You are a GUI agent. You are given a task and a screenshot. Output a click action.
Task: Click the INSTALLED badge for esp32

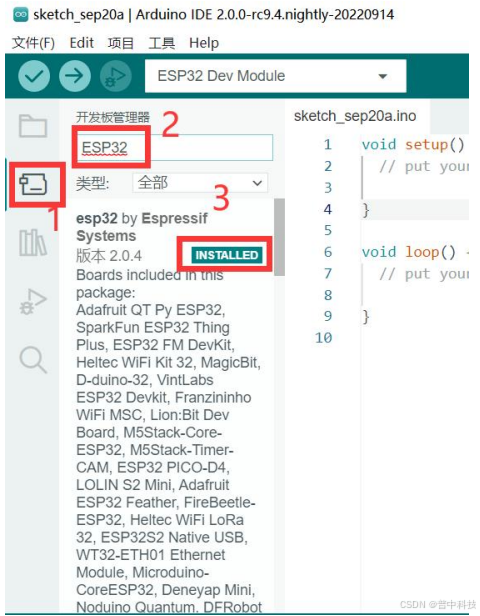pyautogui.click(x=227, y=255)
